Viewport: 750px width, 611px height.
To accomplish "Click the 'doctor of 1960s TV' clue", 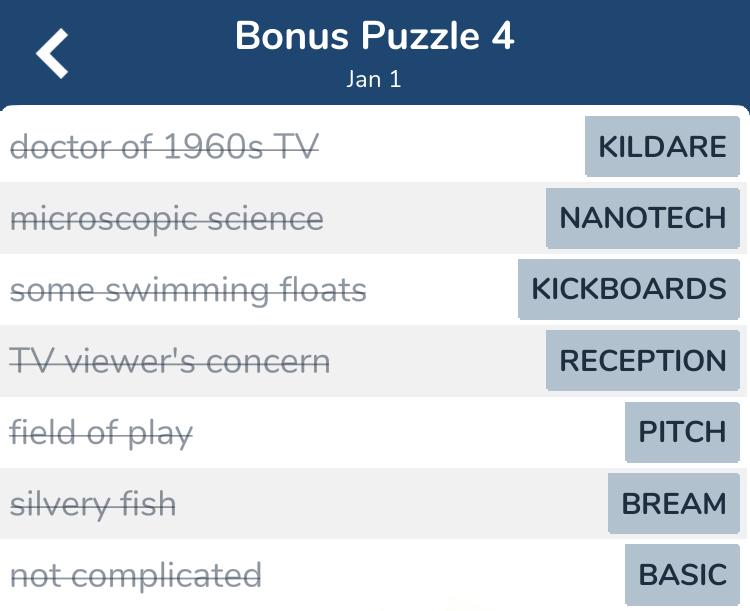I will [164, 146].
